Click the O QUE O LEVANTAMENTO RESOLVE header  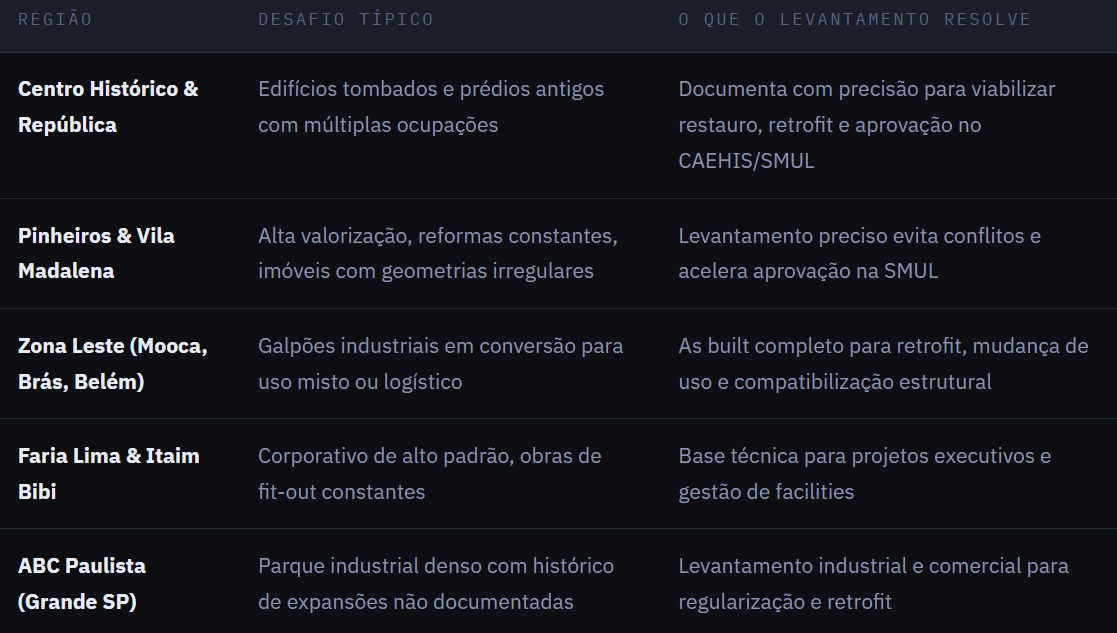click(854, 19)
